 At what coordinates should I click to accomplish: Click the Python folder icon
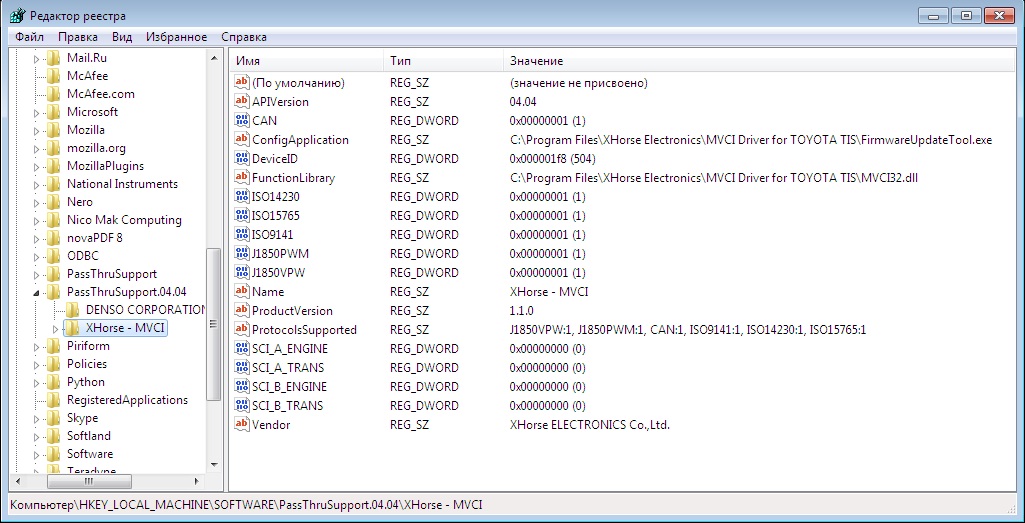pos(54,382)
